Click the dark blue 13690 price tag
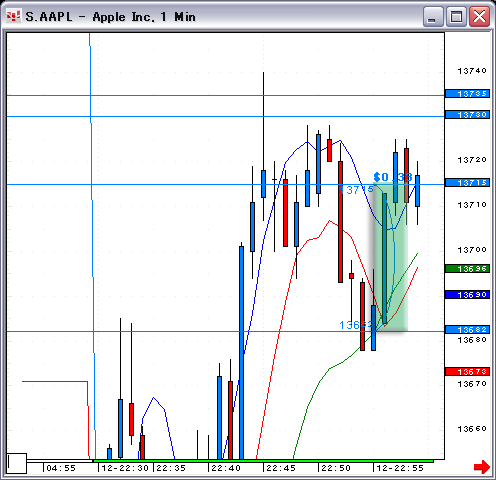Viewport: 496px width, 480px height. (467, 295)
